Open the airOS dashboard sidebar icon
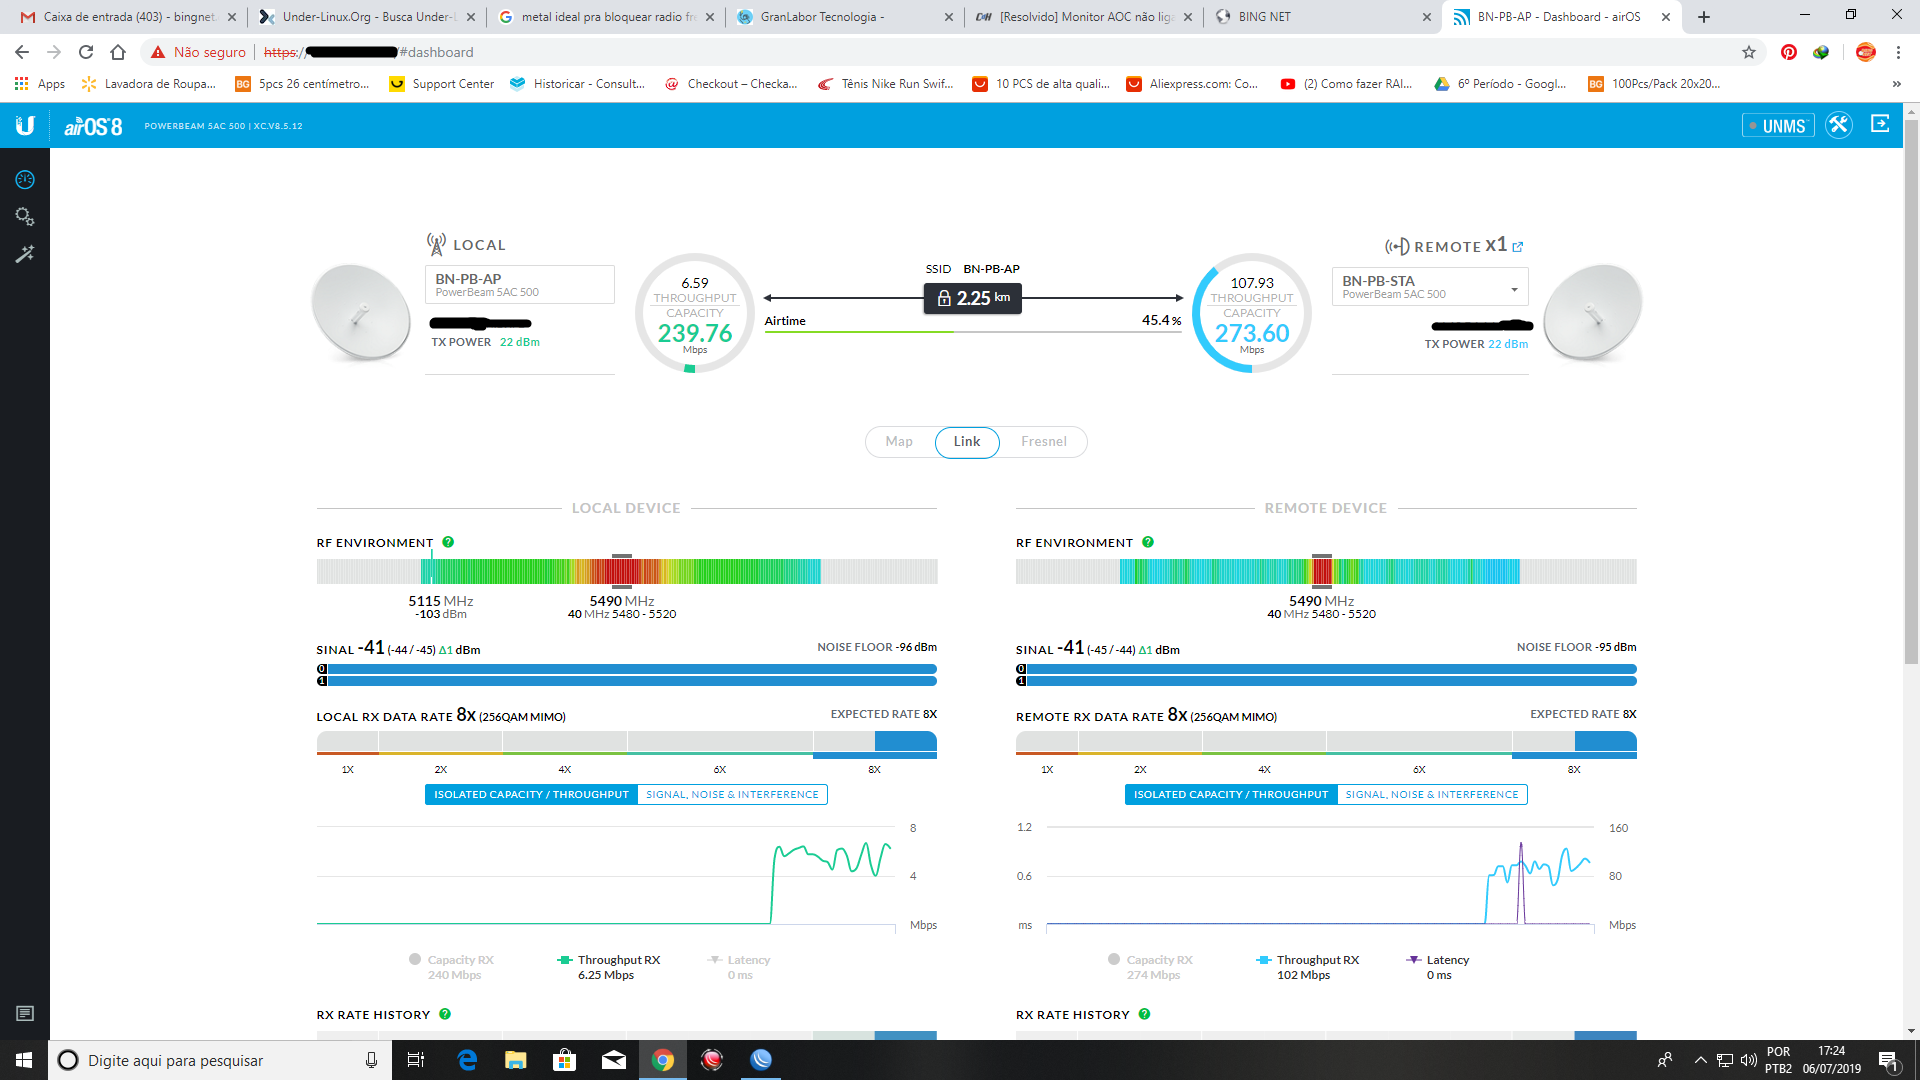 pos(25,180)
